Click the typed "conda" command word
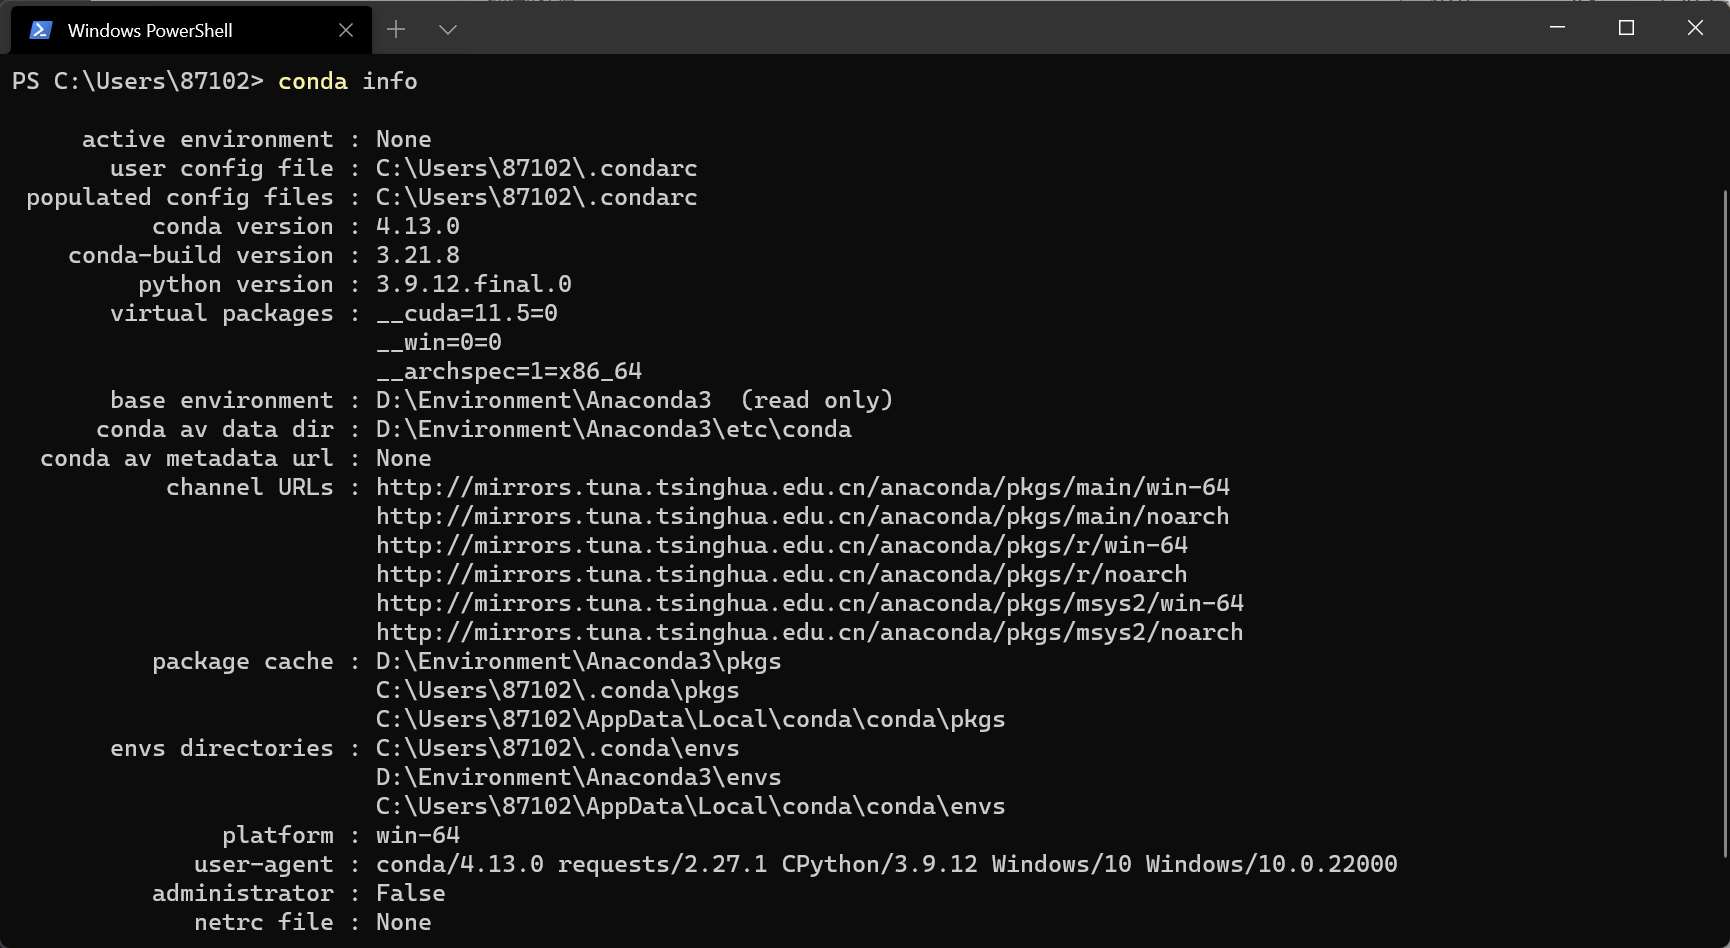The width and height of the screenshot is (1730, 948). 312,82
